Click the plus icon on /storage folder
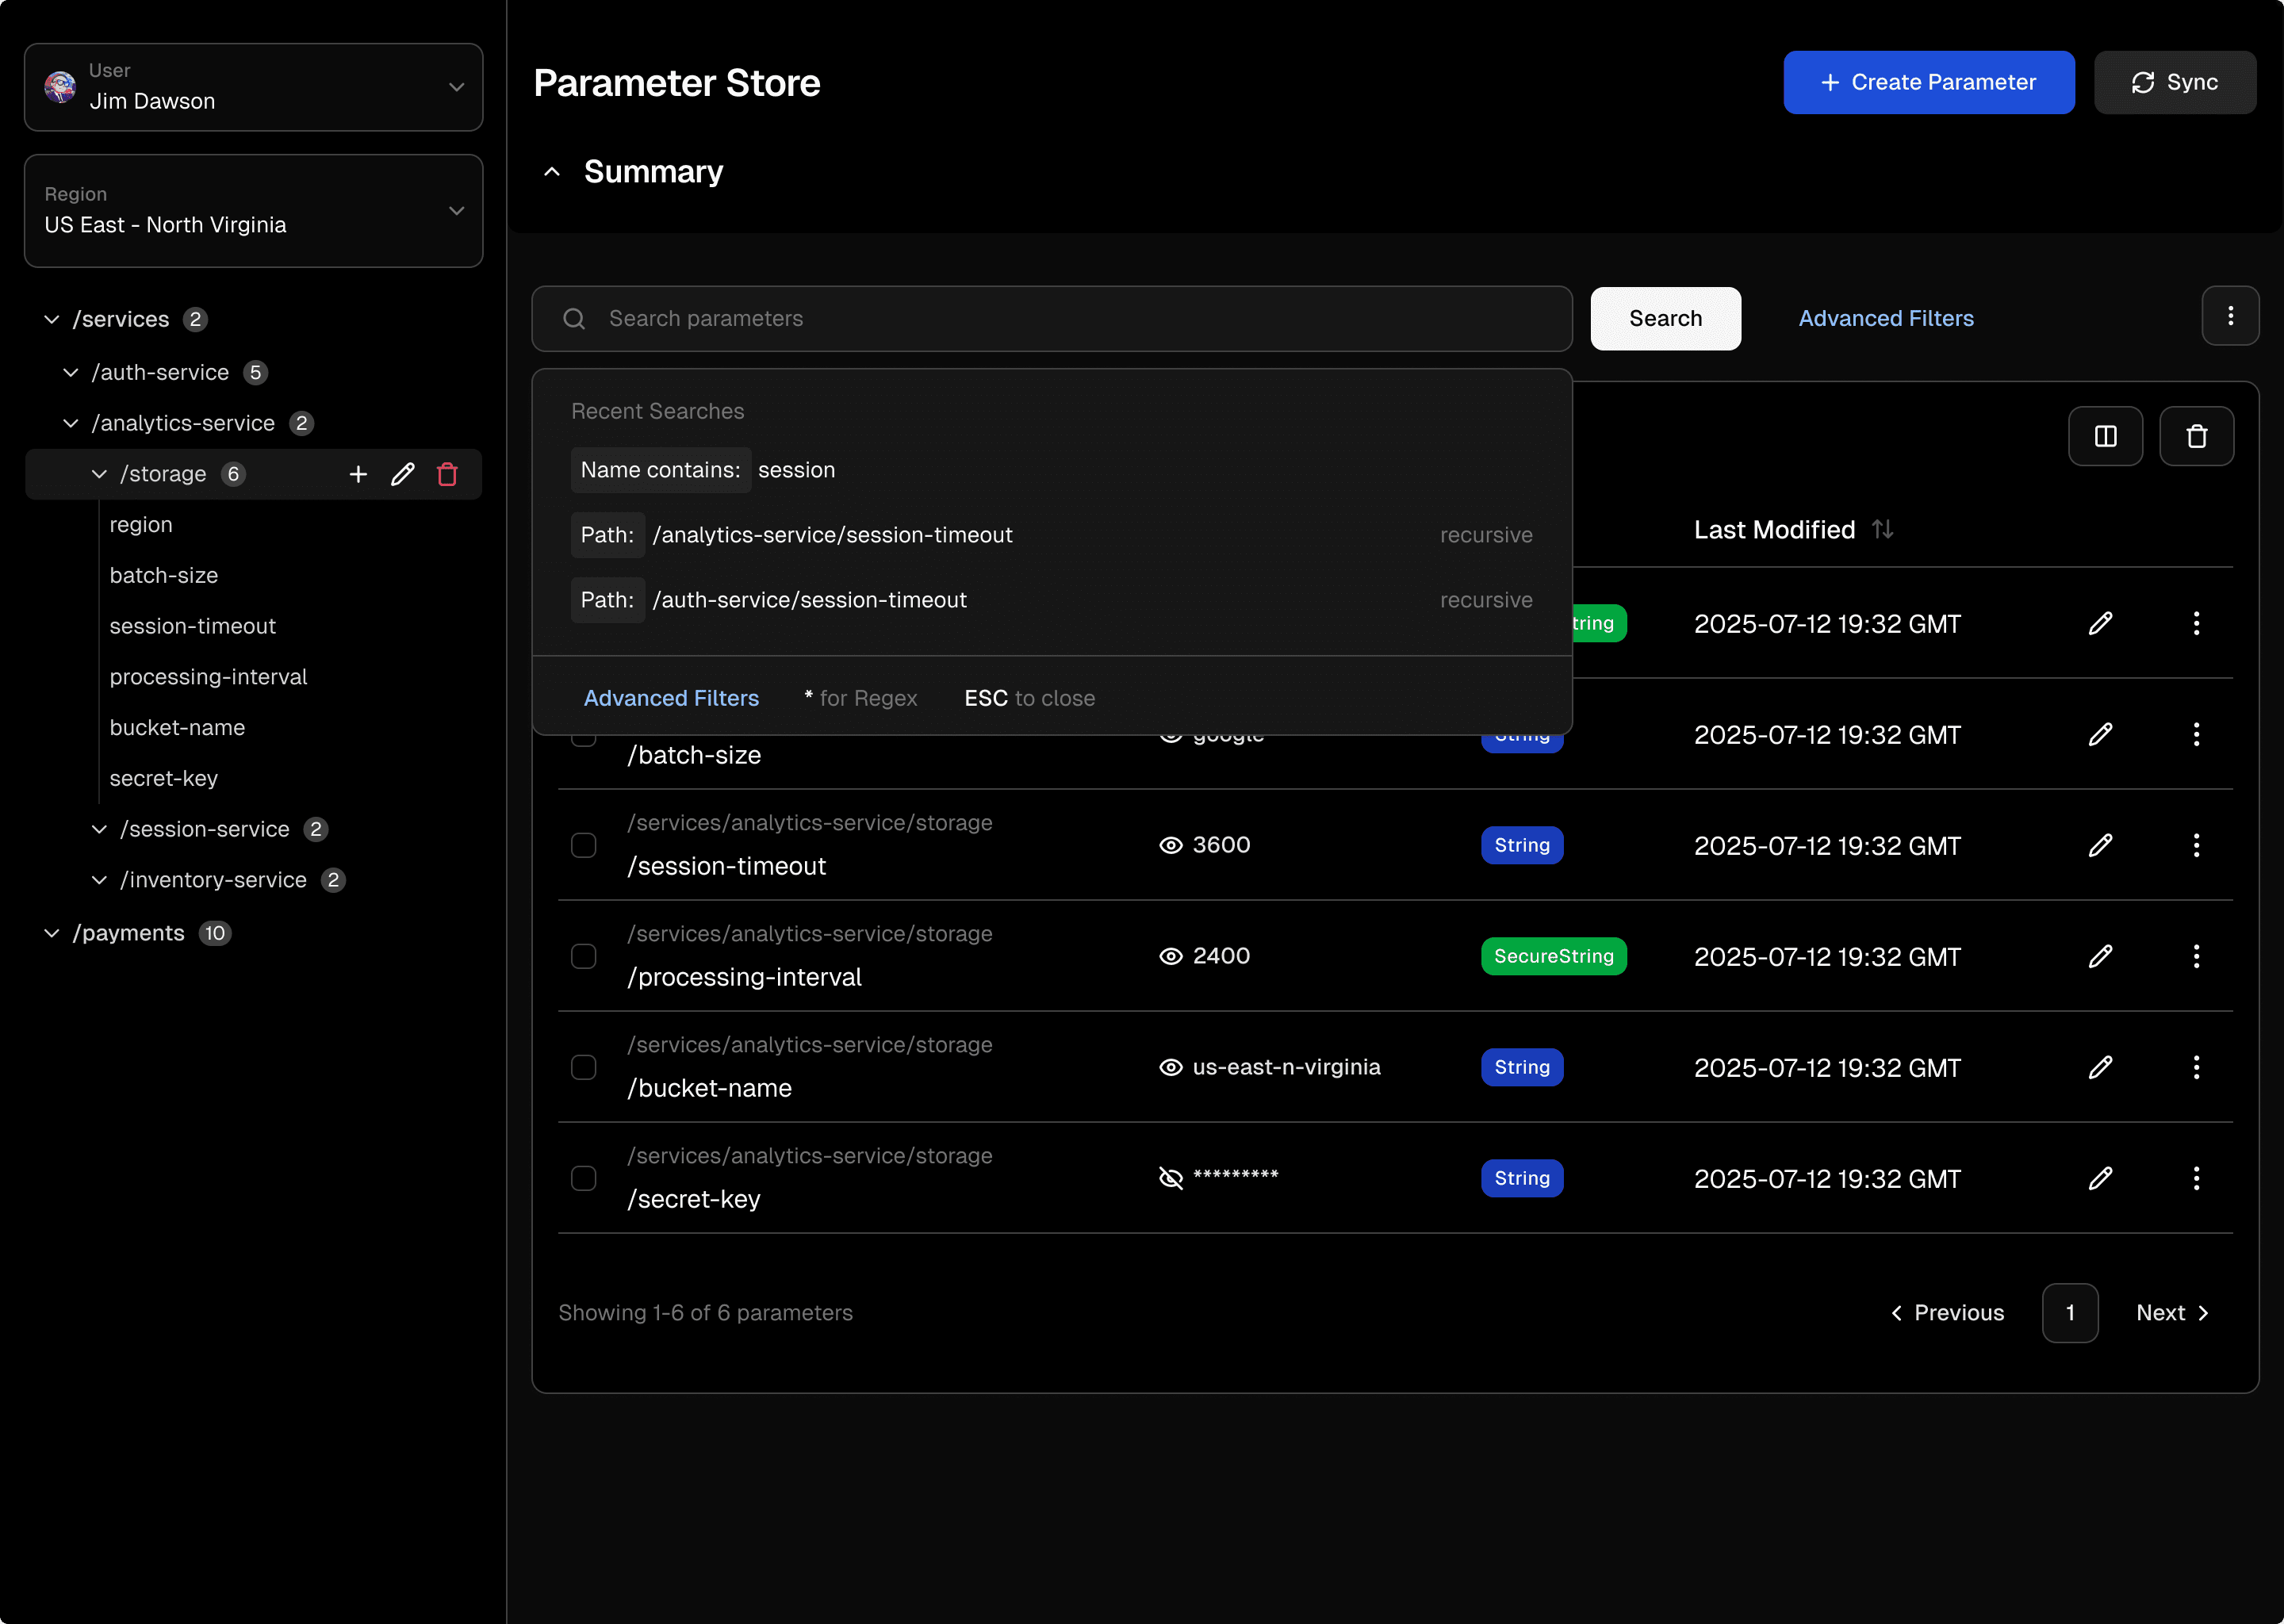The width and height of the screenshot is (2284, 1624). coord(358,474)
